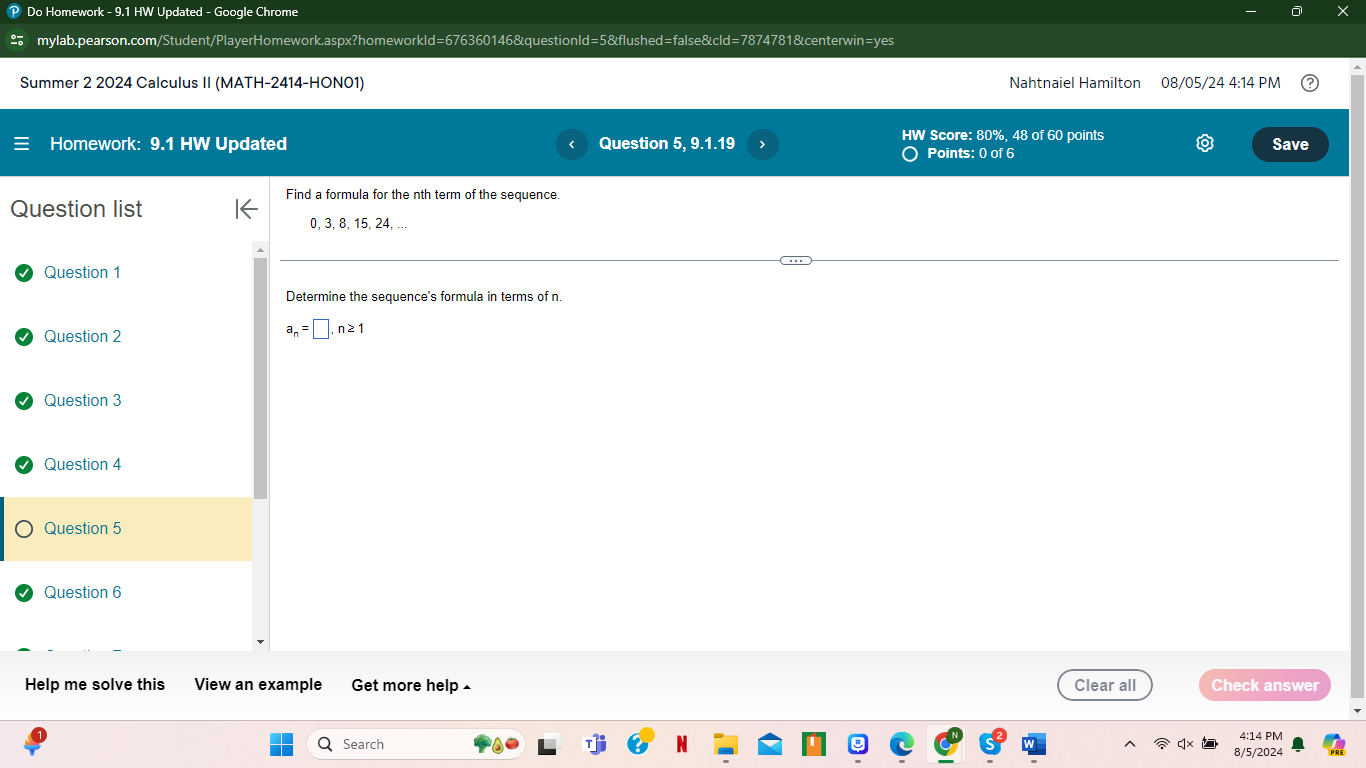This screenshot has width=1366, height=768.
Task: Click the answer box for the formula
Action: pyautogui.click(x=320, y=328)
